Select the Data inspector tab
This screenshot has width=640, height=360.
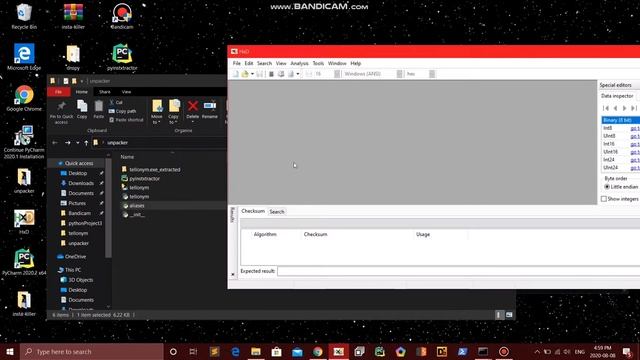[x=617, y=96]
